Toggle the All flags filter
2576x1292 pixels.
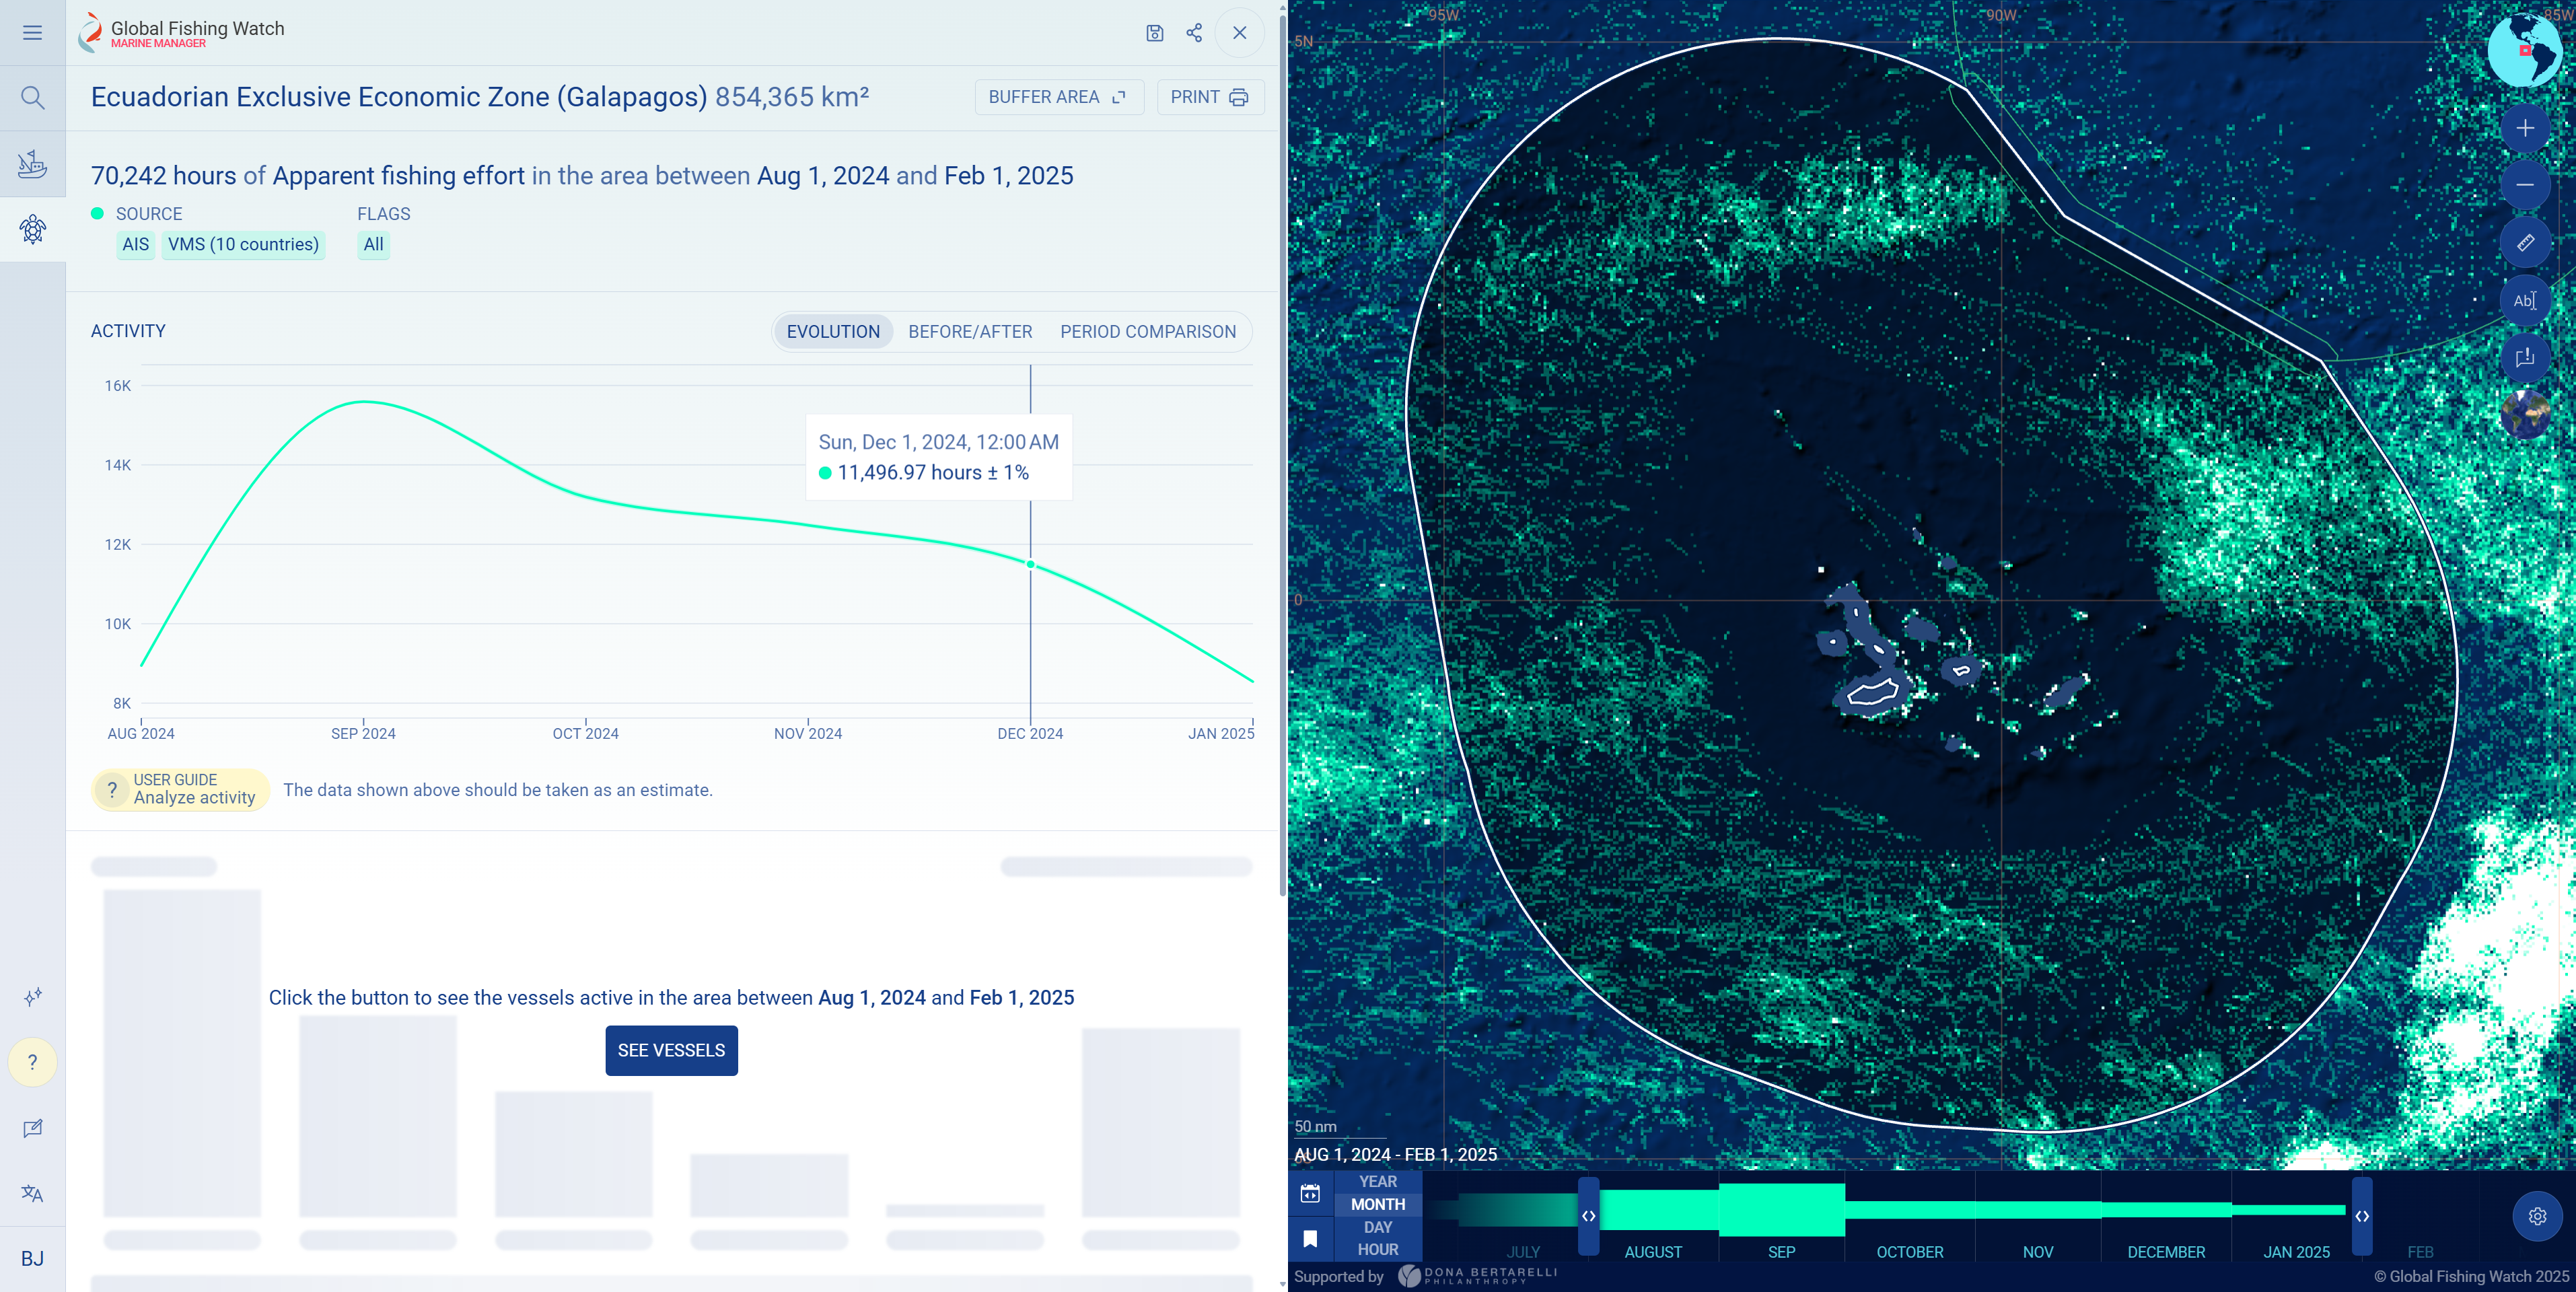coord(373,244)
